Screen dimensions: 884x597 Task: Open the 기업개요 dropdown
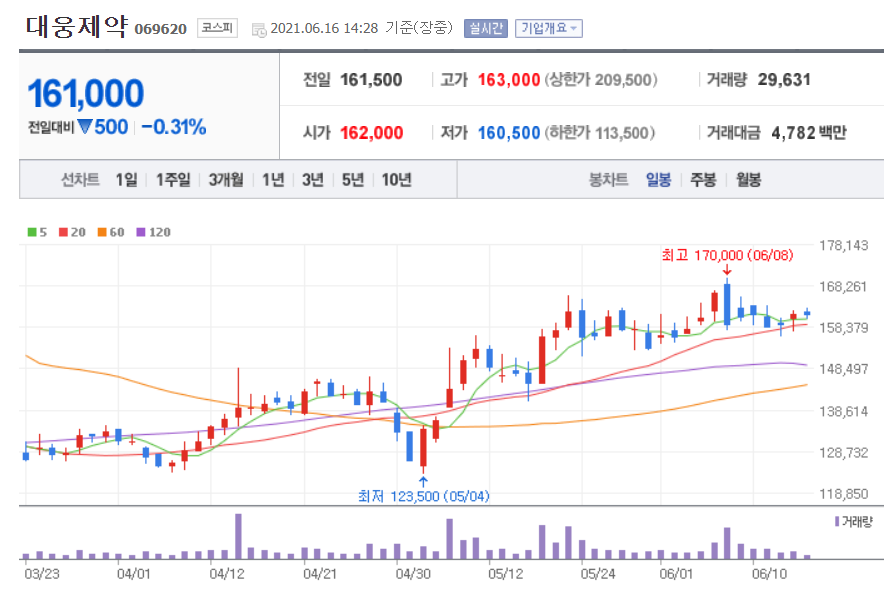pos(549,28)
